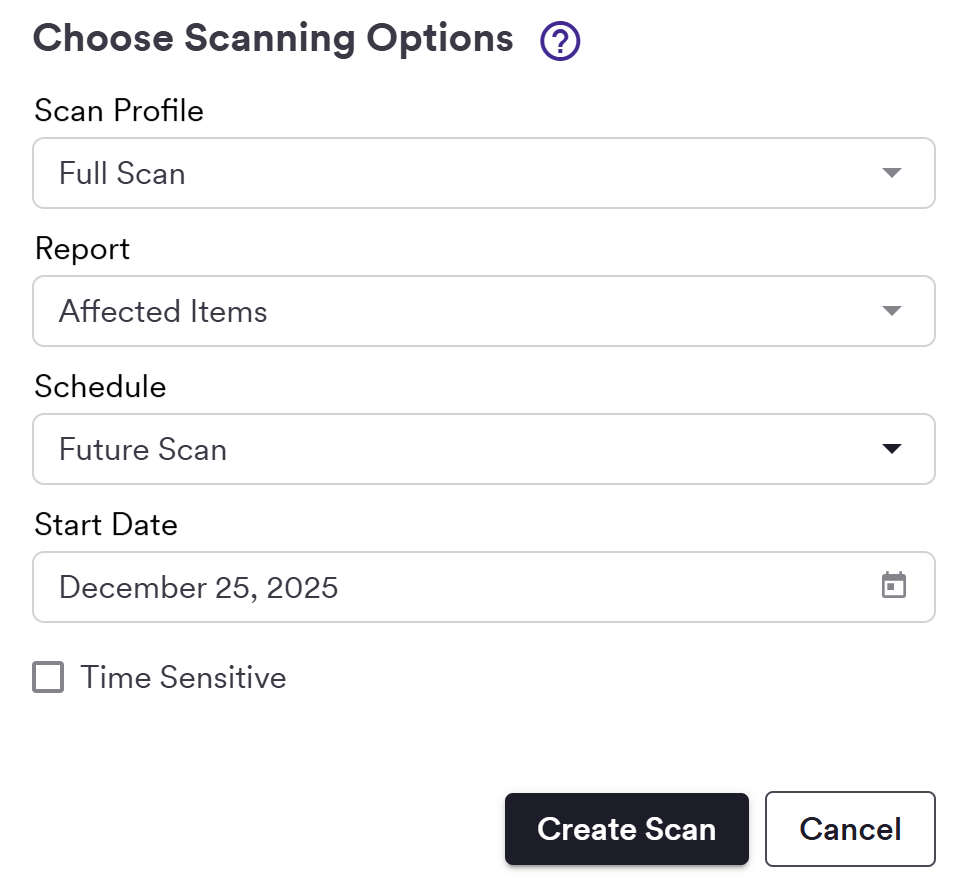Enable the Time Sensitive checkbox
970x892 pixels.
coord(48,678)
